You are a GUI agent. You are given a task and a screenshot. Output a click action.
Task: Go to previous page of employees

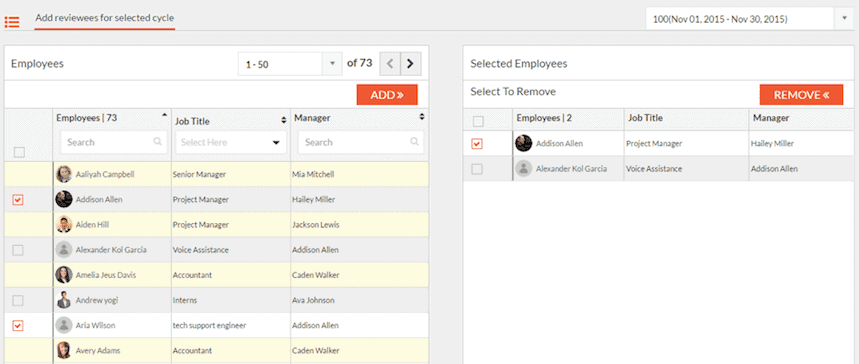(x=390, y=64)
